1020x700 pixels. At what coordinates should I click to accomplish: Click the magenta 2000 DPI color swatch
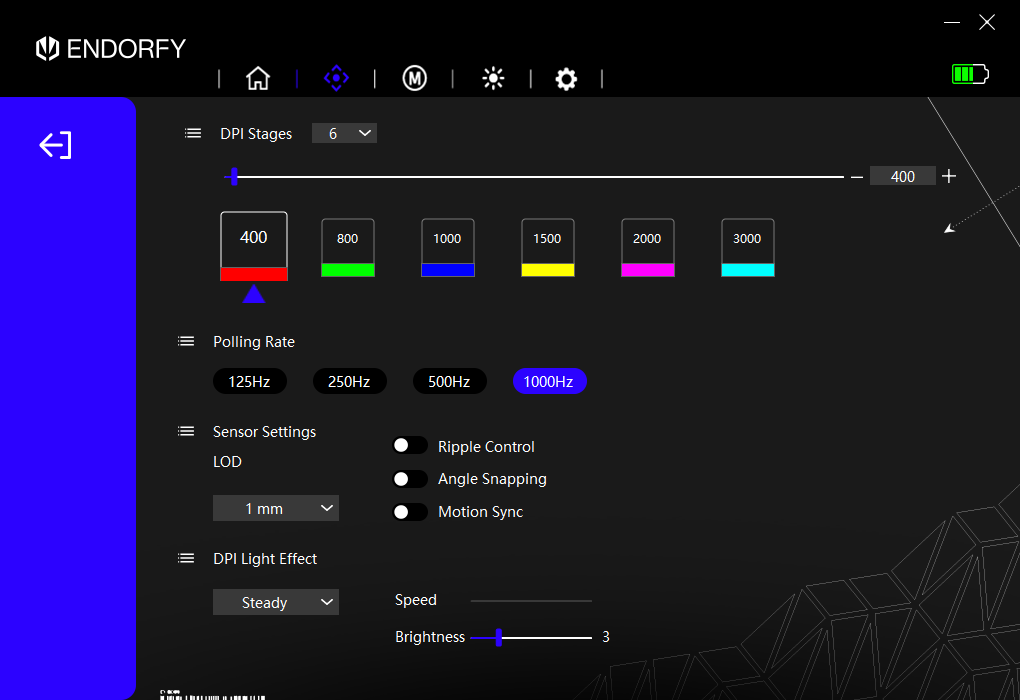(647, 270)
